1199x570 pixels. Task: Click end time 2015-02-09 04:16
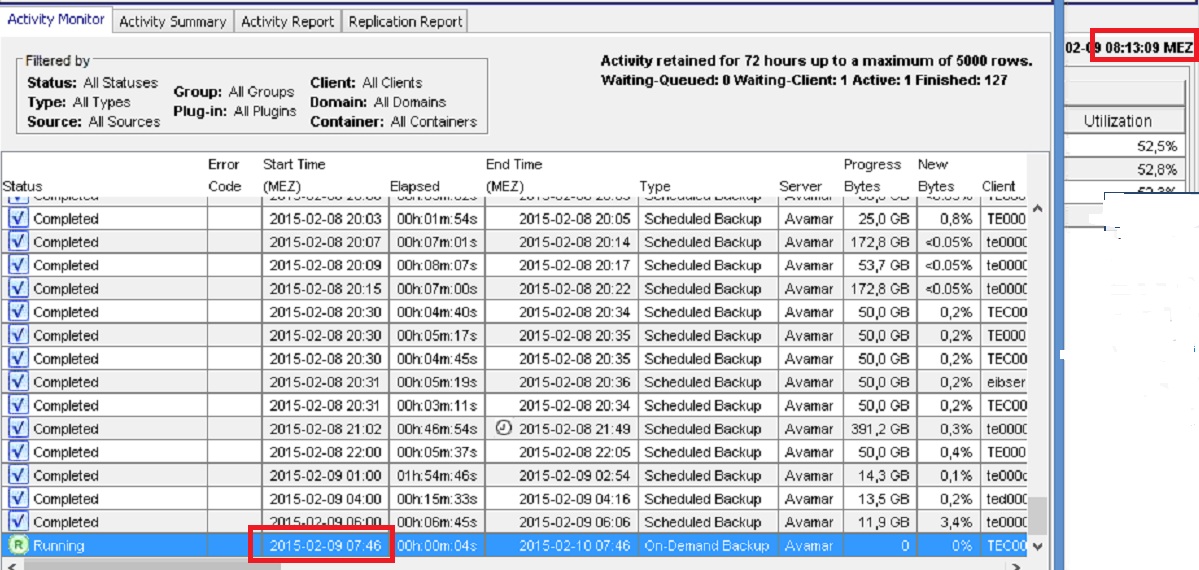pyautogui.click(x=575, y=499)
